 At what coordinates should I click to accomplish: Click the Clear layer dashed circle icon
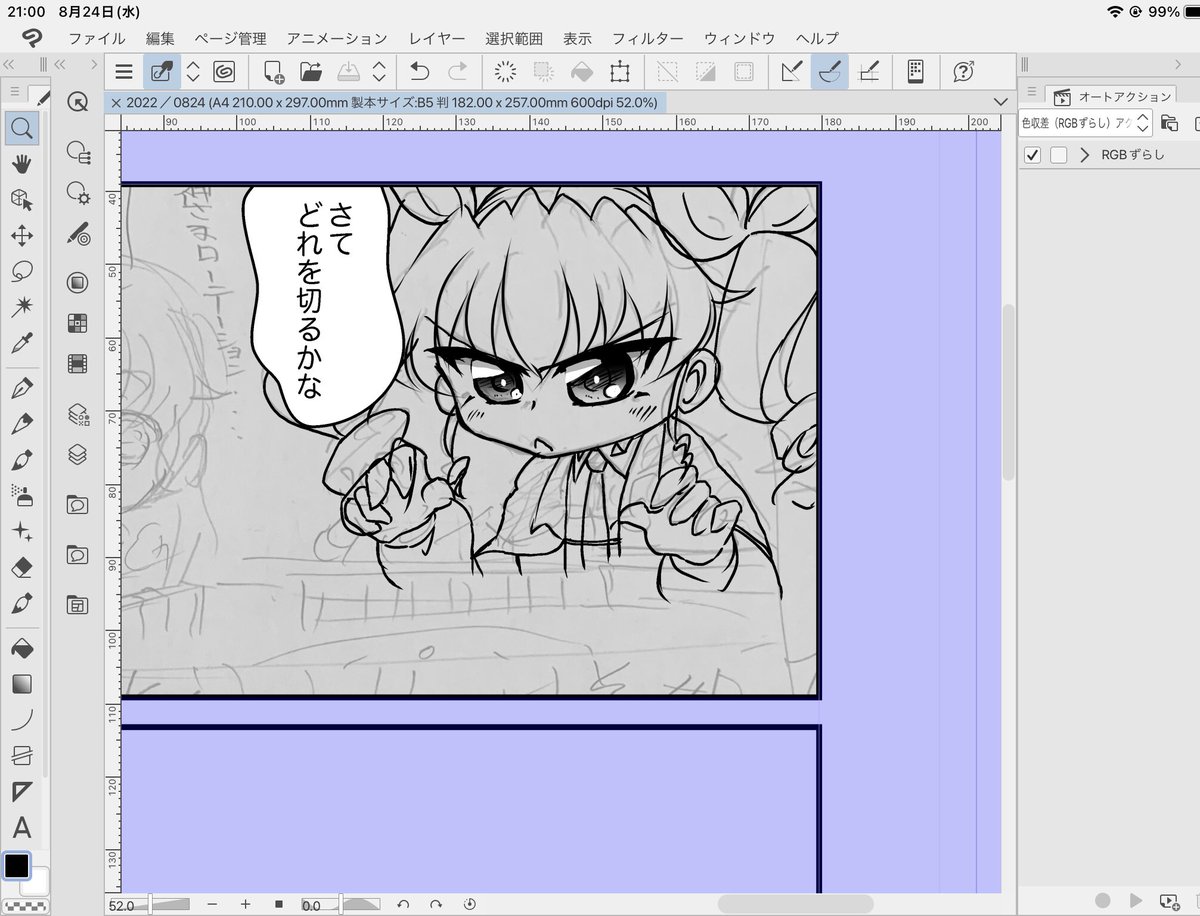click(x=506, y=72)
